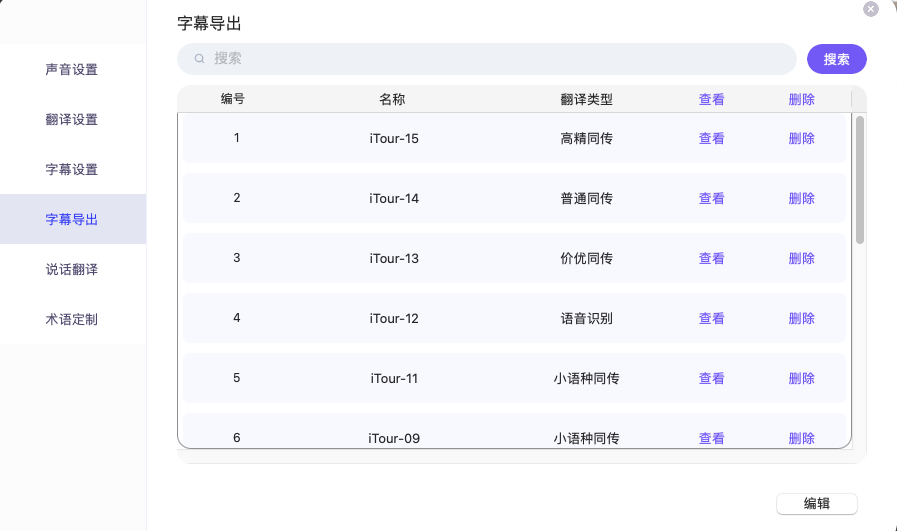Open the 声音设置 tab
This screenshot has height=531, width=897.
tap(72, 70)
